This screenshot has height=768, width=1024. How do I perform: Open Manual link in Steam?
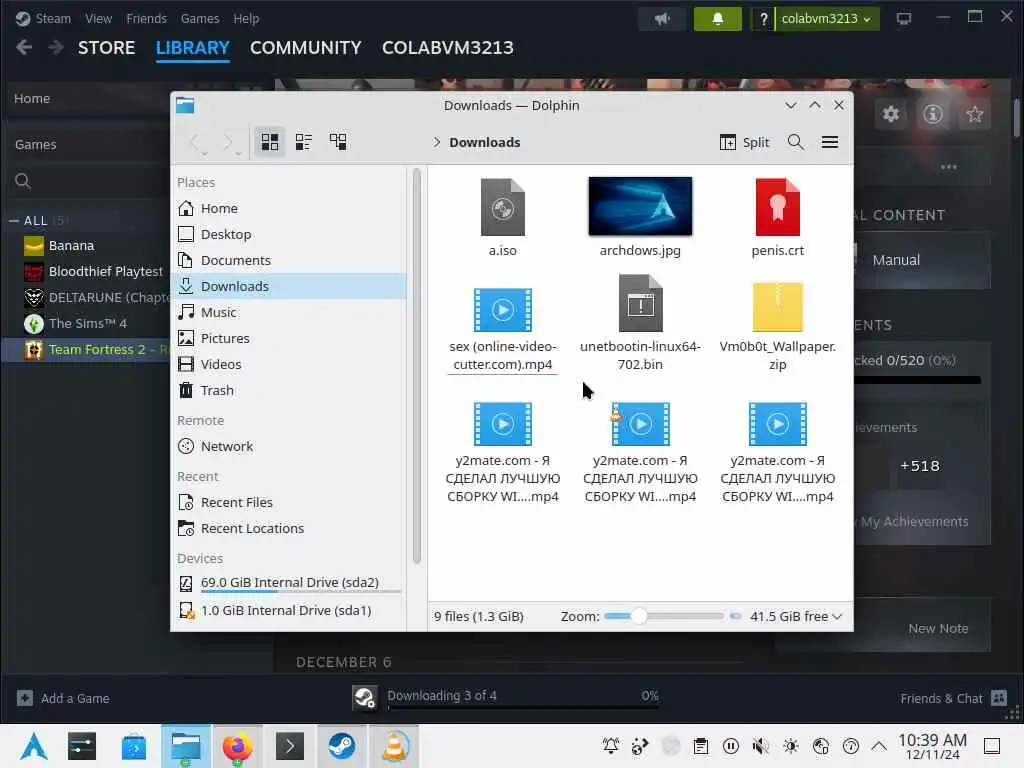click(x=896, y=260)
